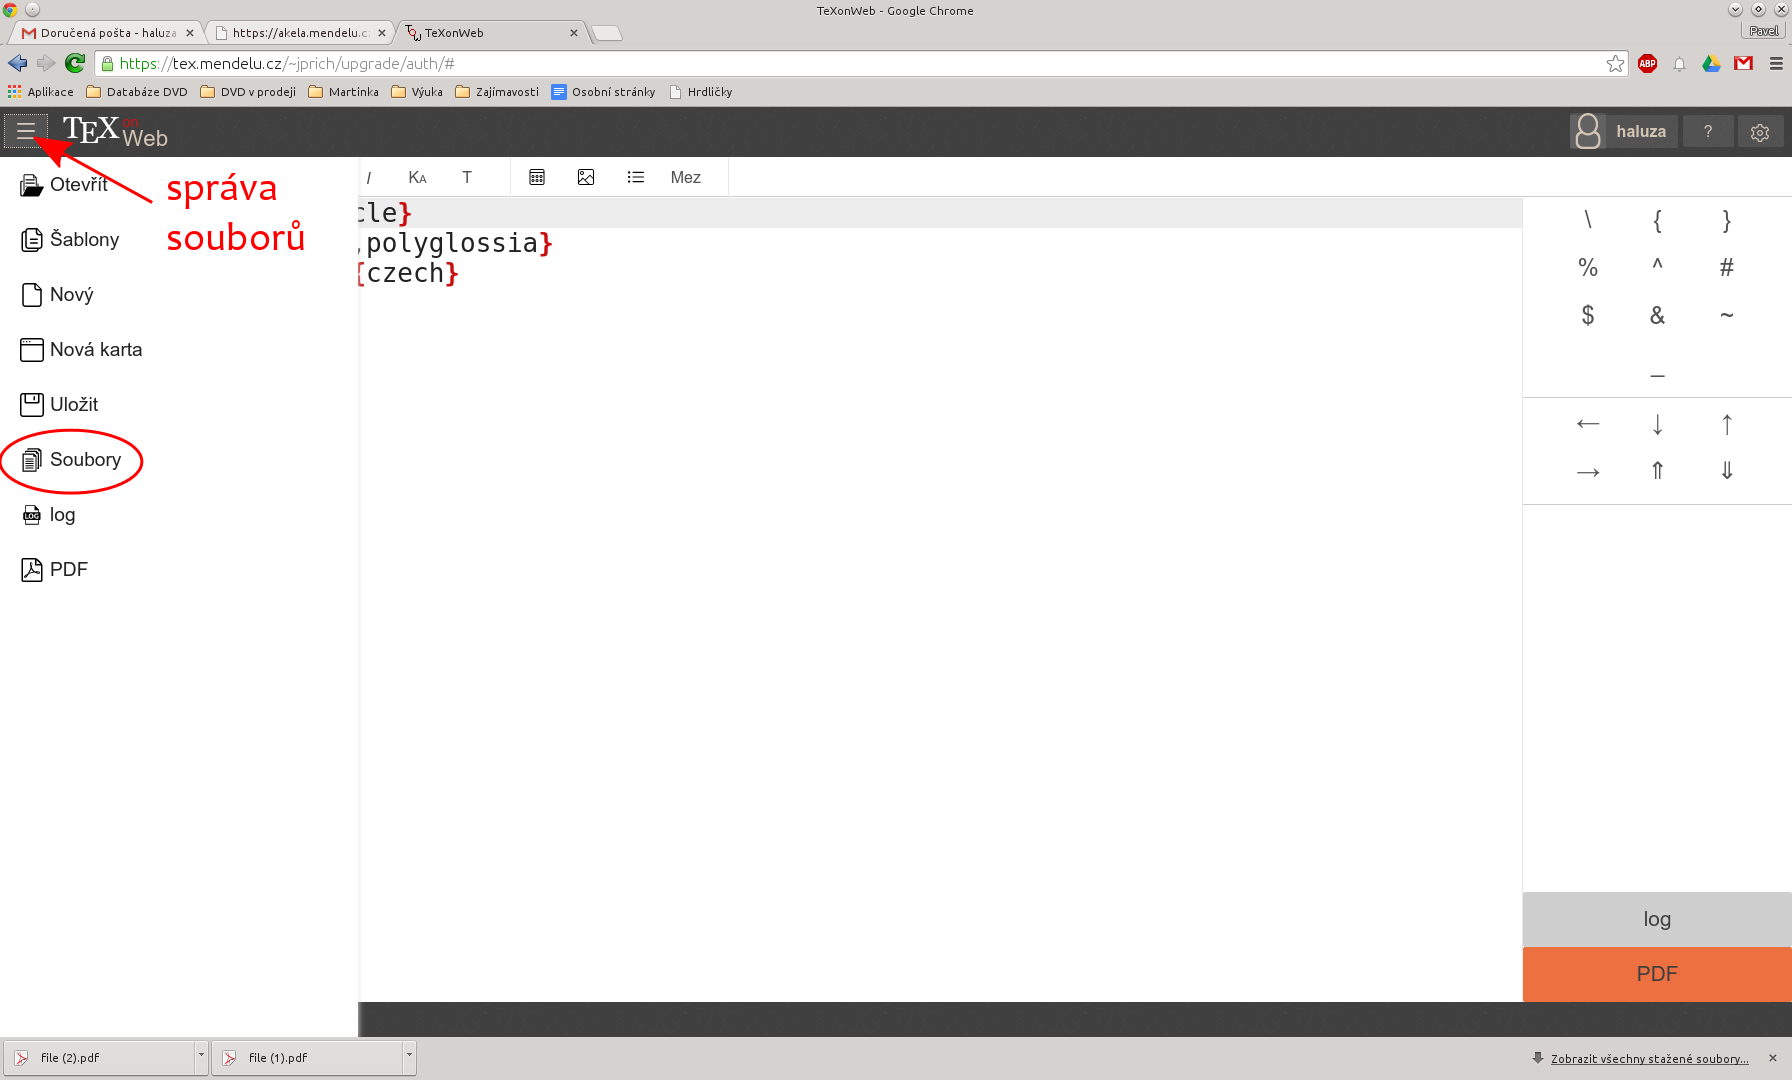Switch to the Doručená pošta Gmail tab

coord(108,33)
